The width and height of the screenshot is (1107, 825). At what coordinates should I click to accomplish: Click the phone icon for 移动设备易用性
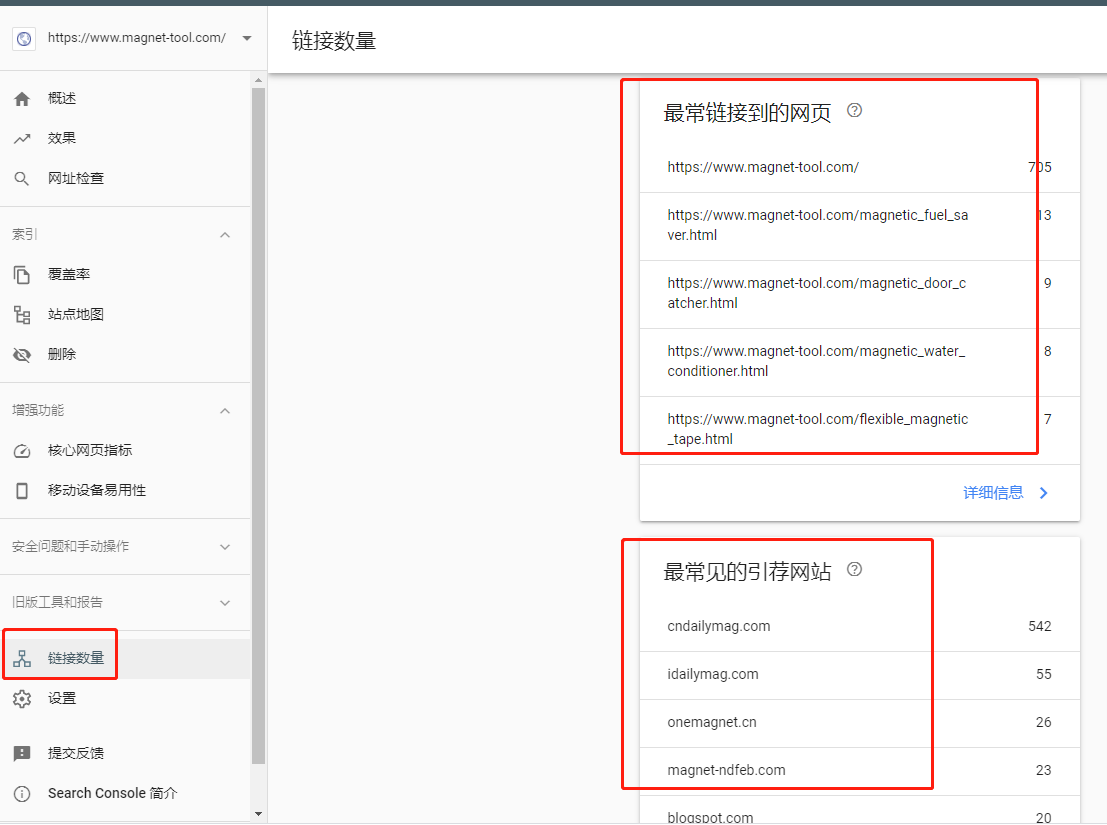22,490
